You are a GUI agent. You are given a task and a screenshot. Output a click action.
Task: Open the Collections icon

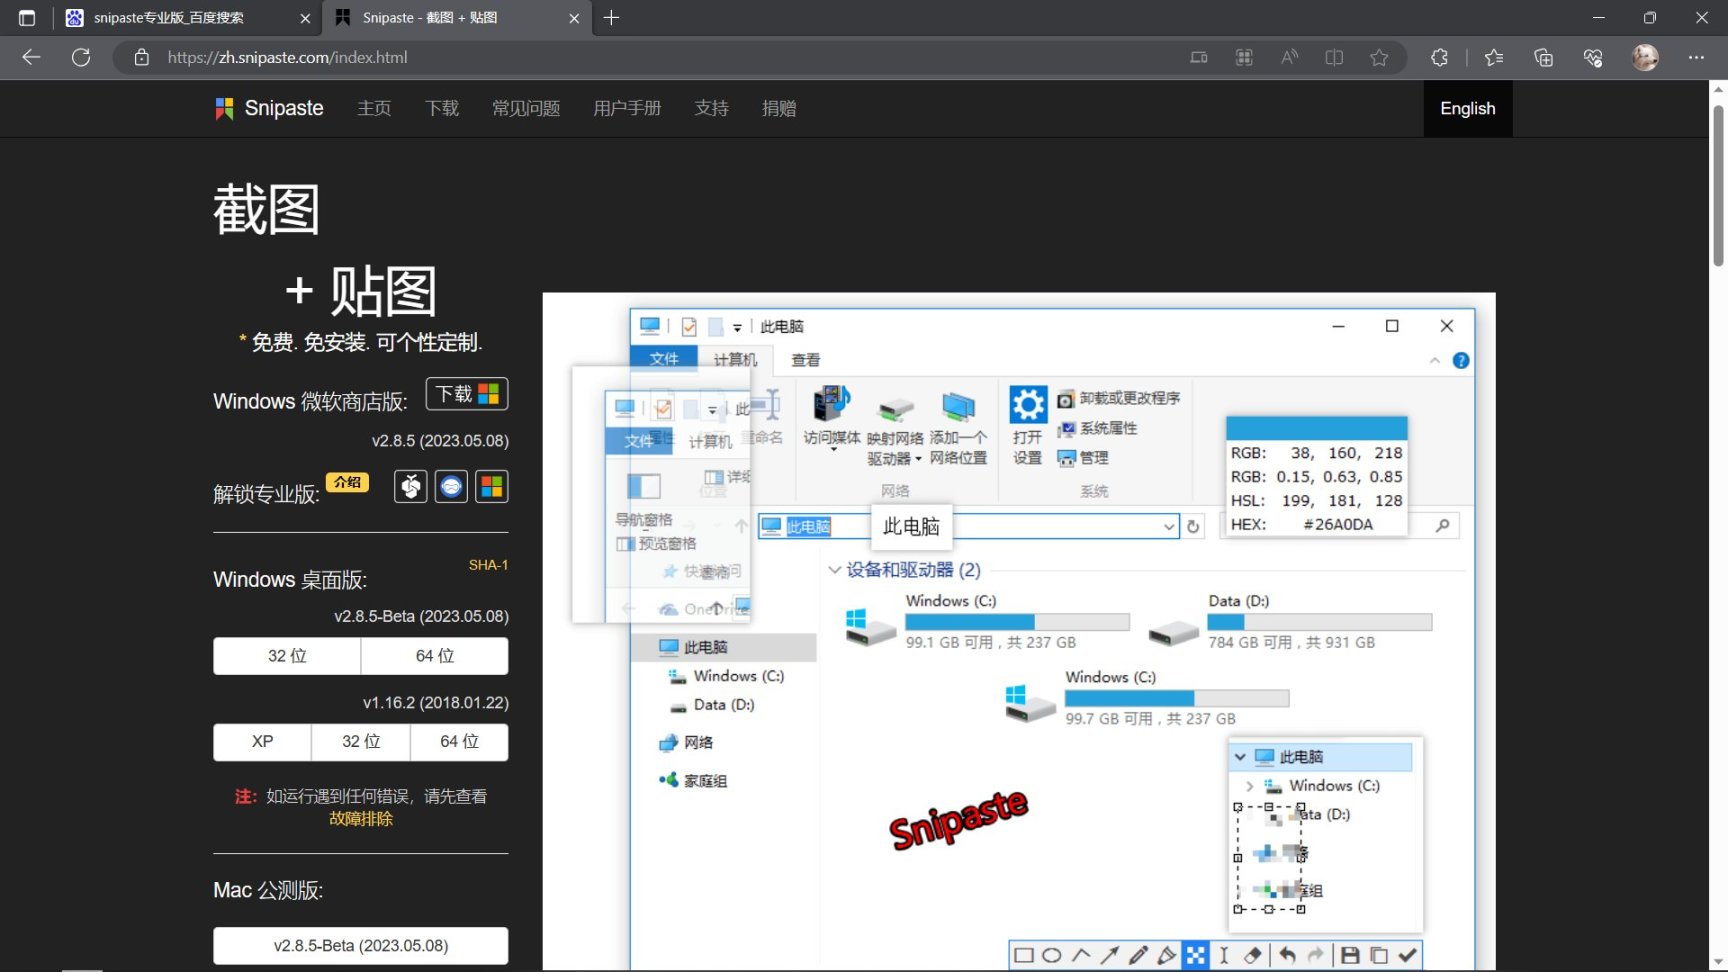(1543, 57)
